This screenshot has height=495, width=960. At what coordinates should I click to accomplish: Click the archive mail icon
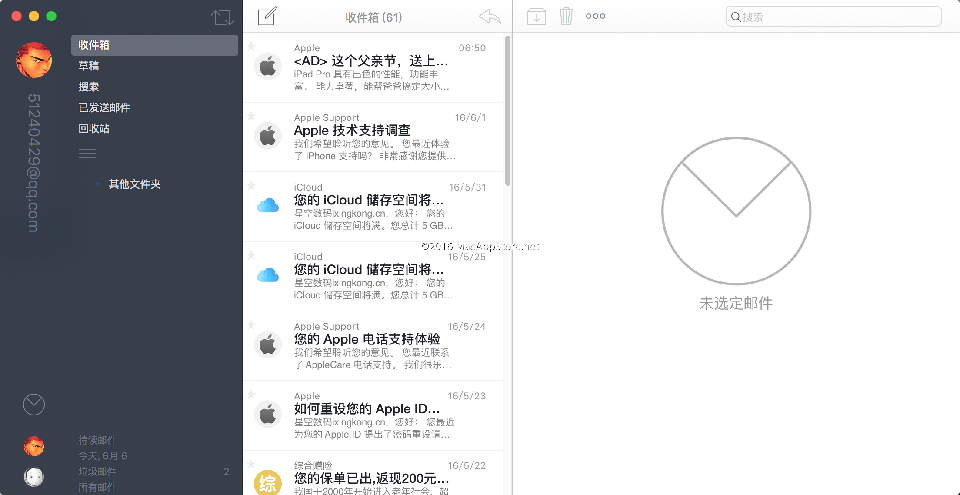coord(537,16)
